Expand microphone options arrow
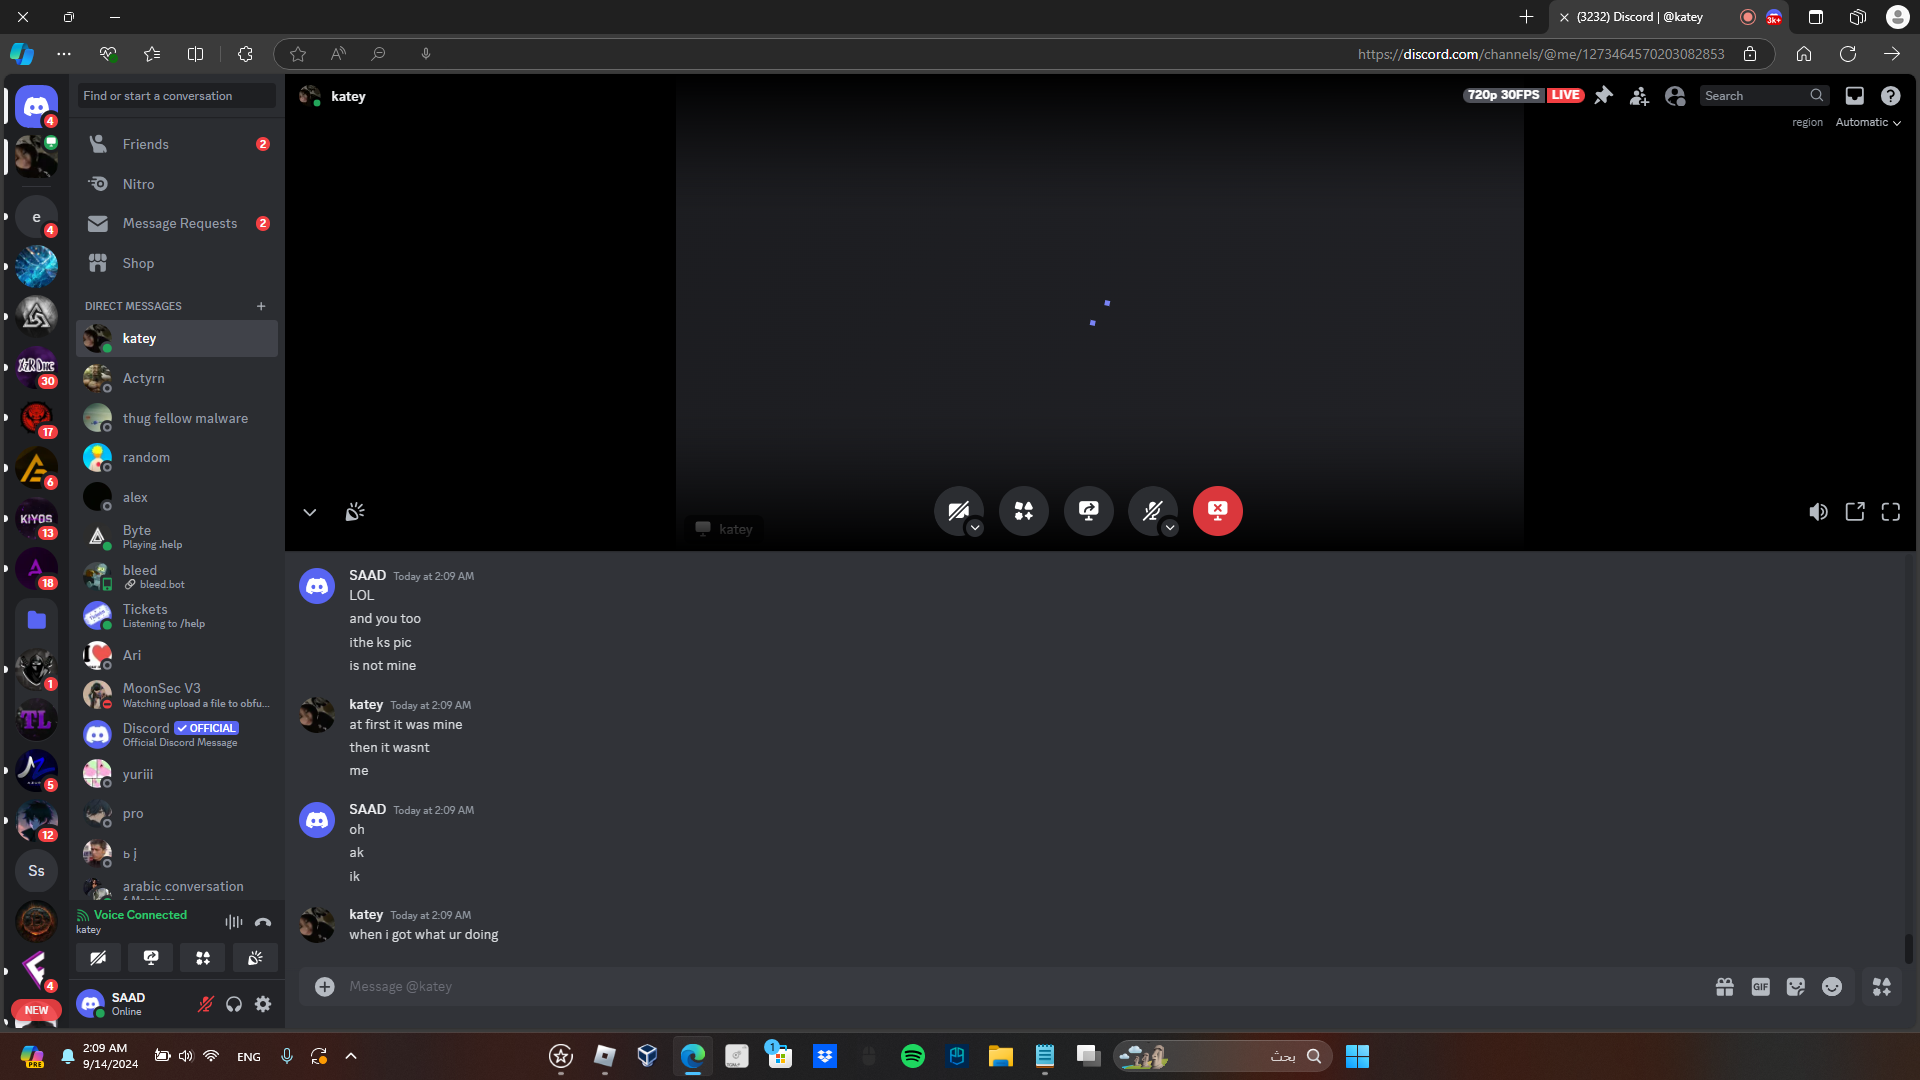Screen dimensions: 1920x1080 click(1170, 528)
